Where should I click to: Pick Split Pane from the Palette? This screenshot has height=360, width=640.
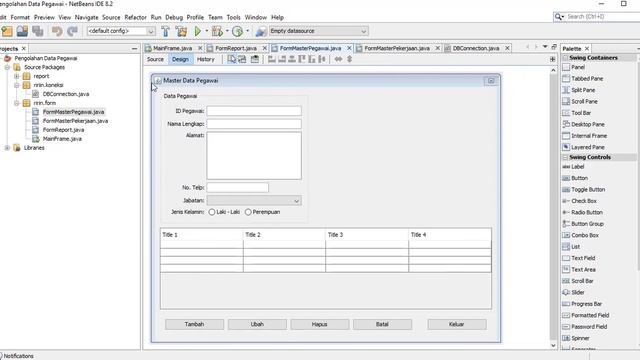click(578, 90)
